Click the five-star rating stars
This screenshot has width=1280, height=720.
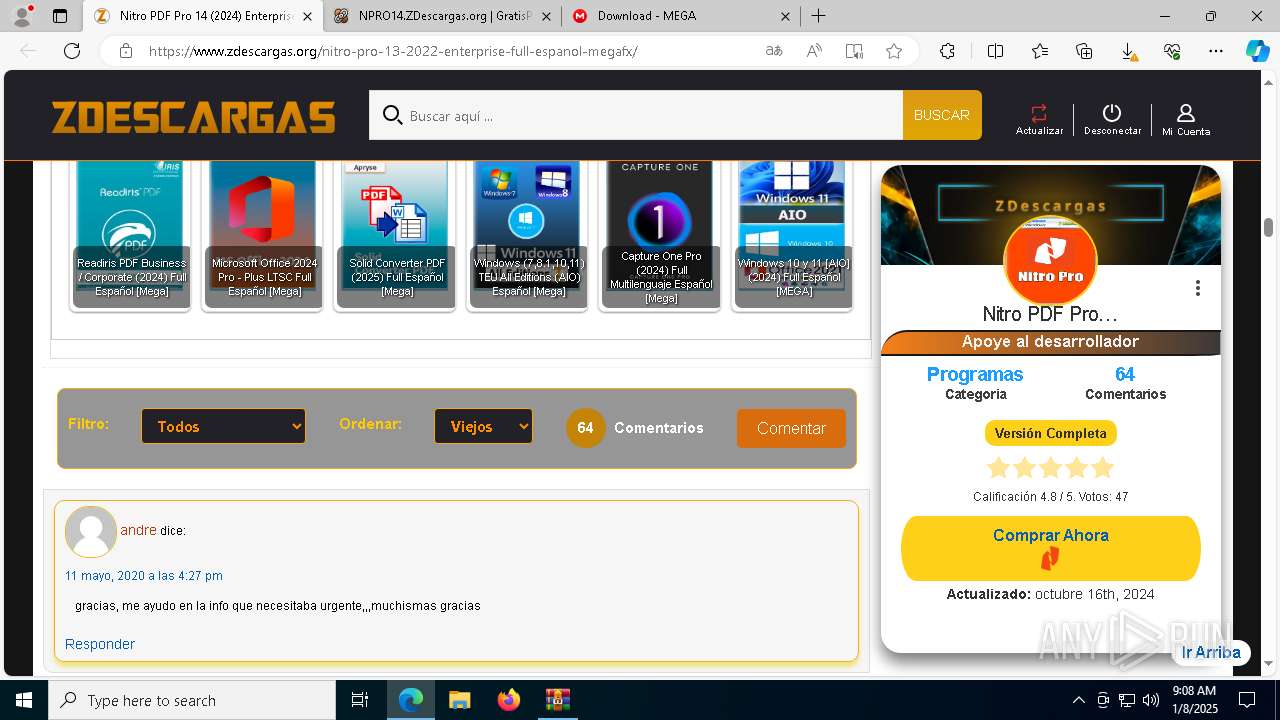click(x=1050, y=468)
